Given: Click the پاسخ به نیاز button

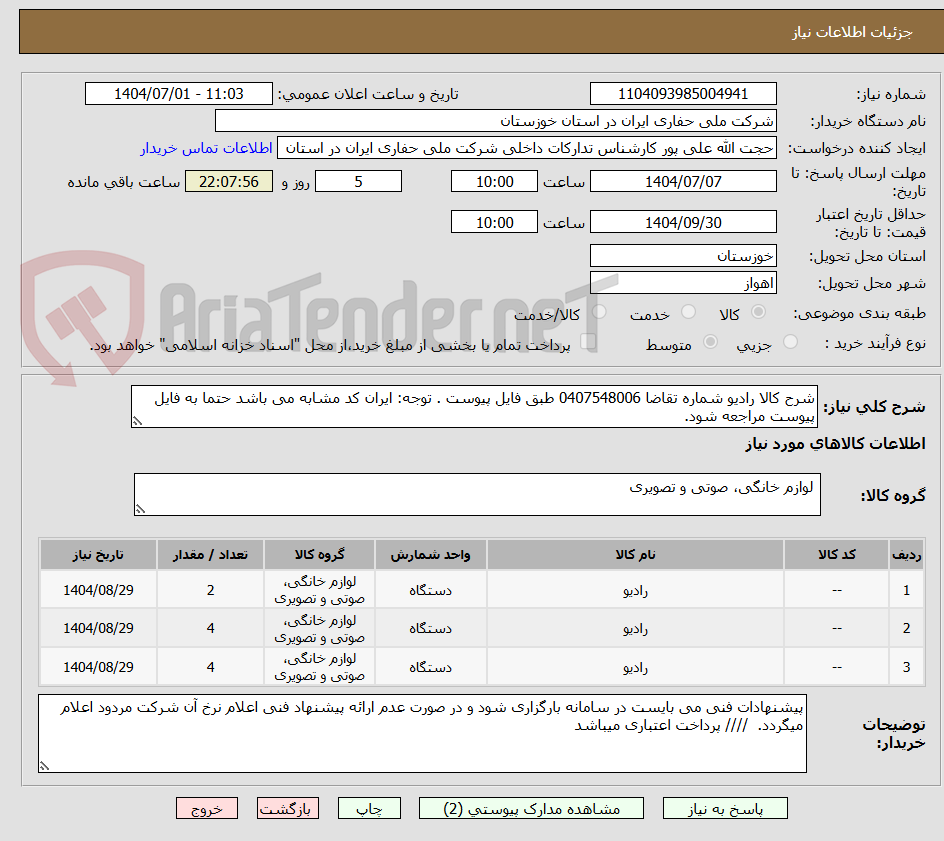Looking at the screenshot, I should point(725,808).
